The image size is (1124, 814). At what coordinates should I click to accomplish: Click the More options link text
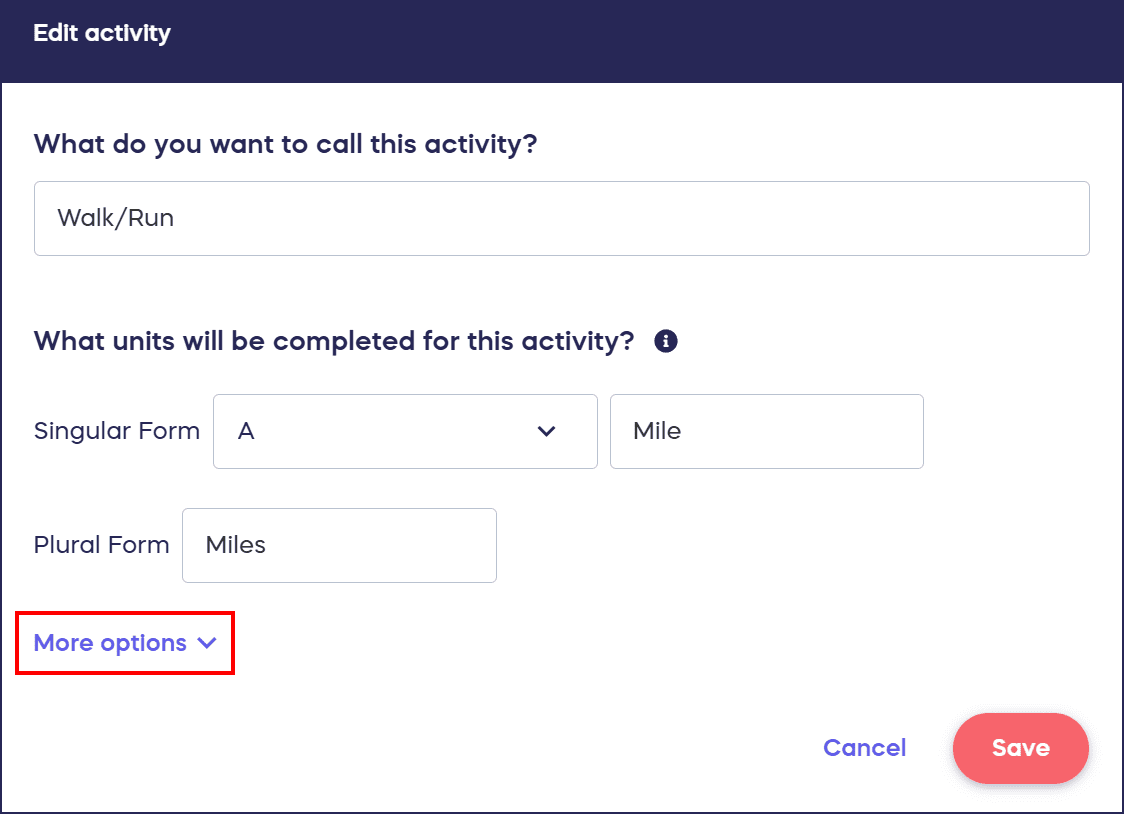tap(110, 643)
